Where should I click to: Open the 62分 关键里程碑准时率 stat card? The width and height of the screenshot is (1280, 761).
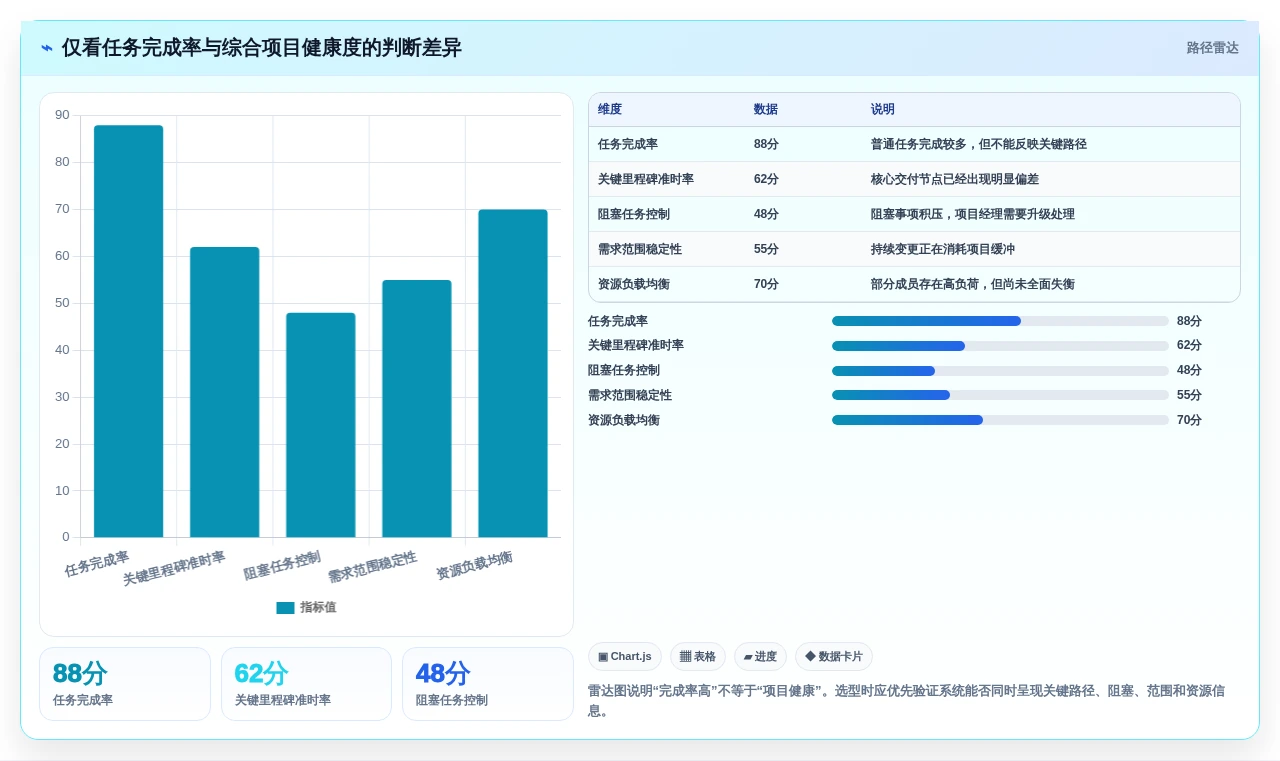click(x=306, y=684)
